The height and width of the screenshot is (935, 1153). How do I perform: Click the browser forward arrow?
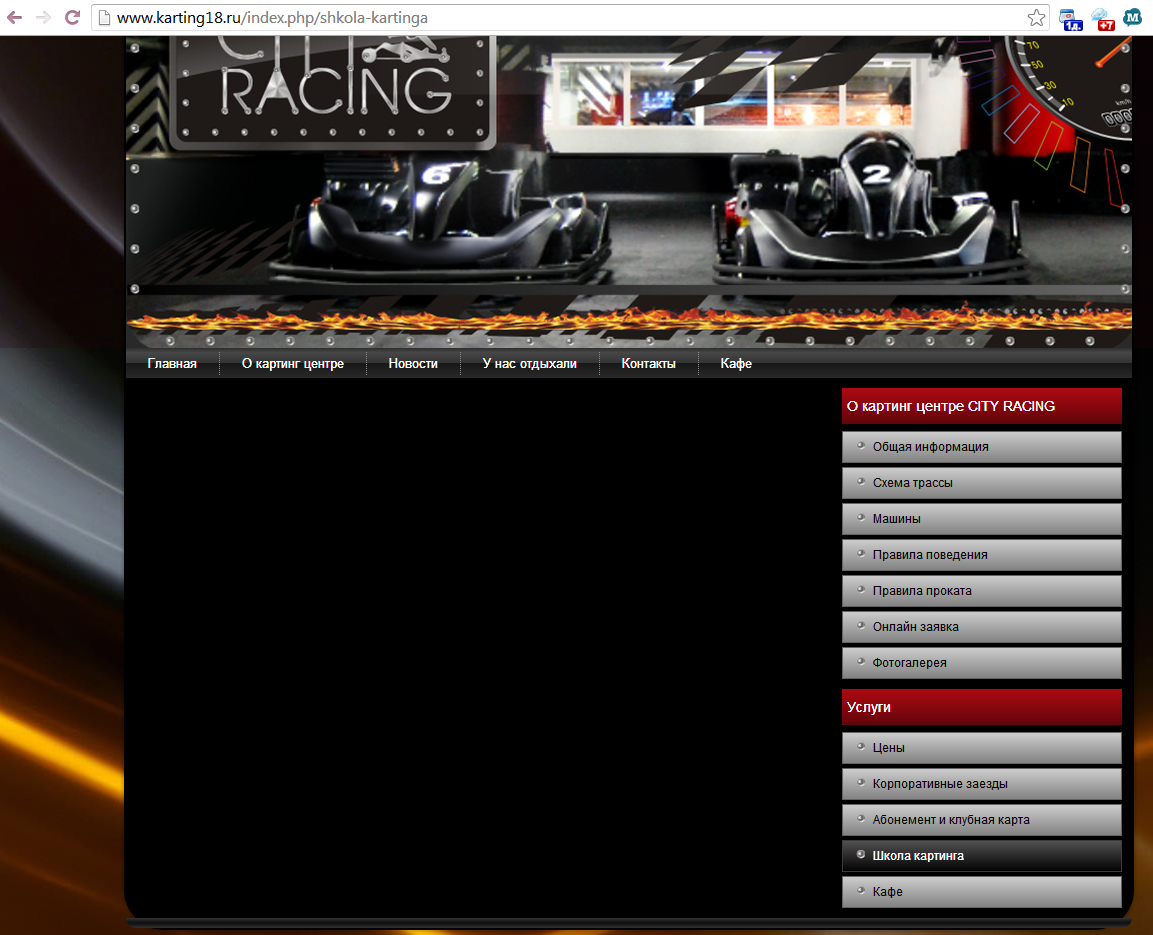point(43,17)
